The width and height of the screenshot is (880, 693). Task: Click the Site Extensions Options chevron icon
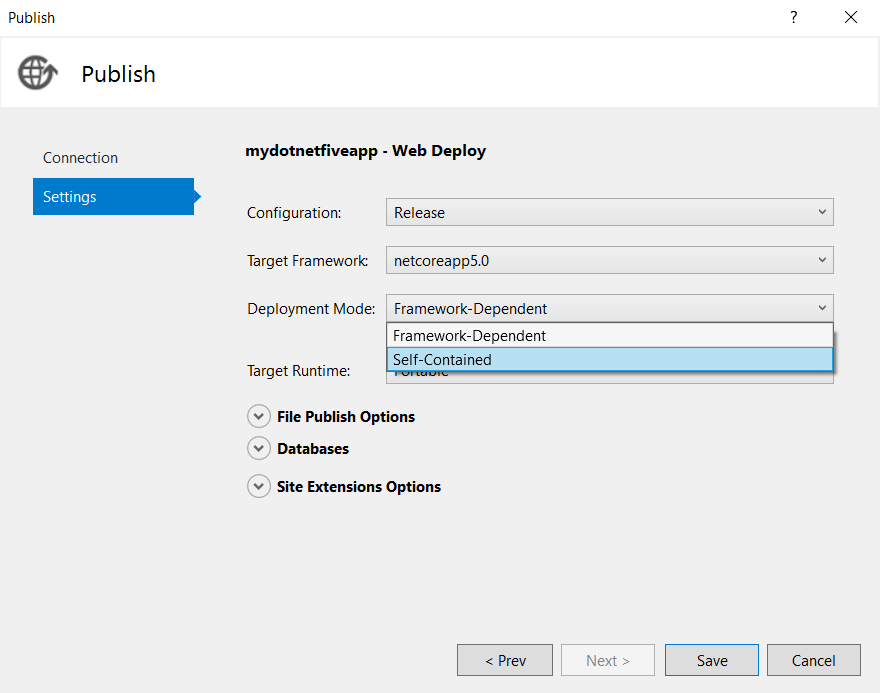point(259,486)
